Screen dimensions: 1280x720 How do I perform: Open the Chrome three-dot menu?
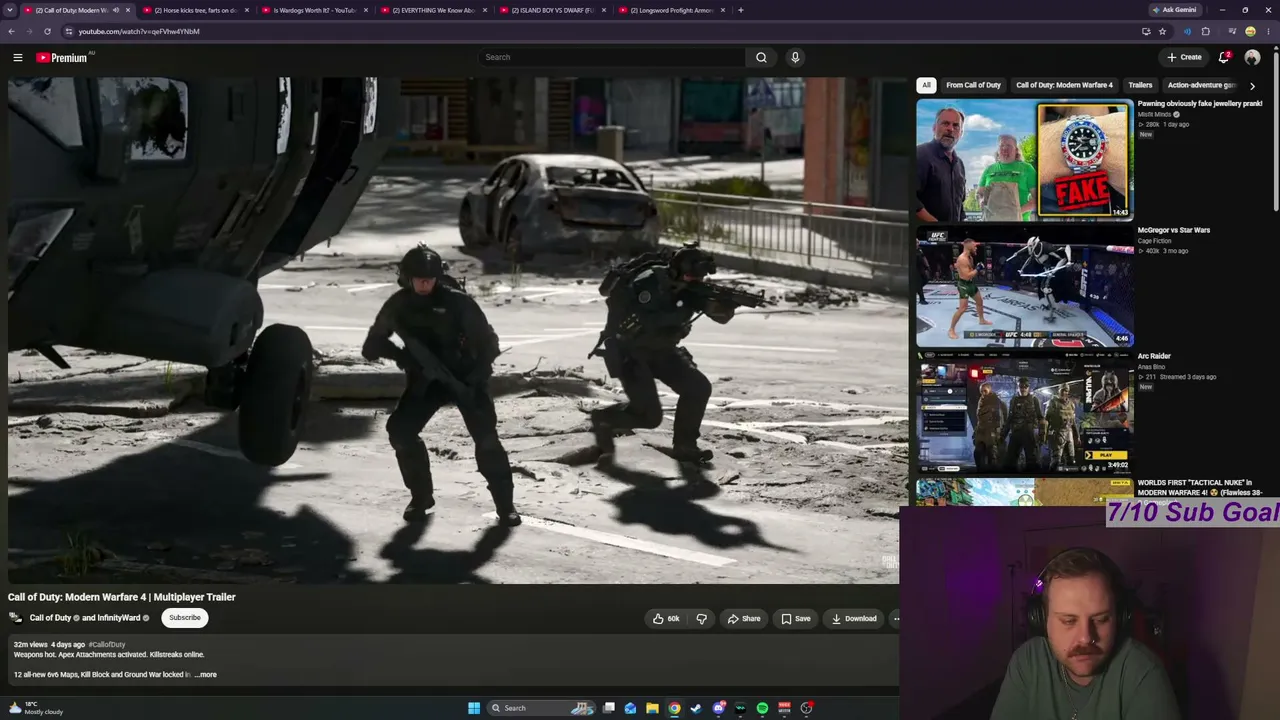[1268, 31]
